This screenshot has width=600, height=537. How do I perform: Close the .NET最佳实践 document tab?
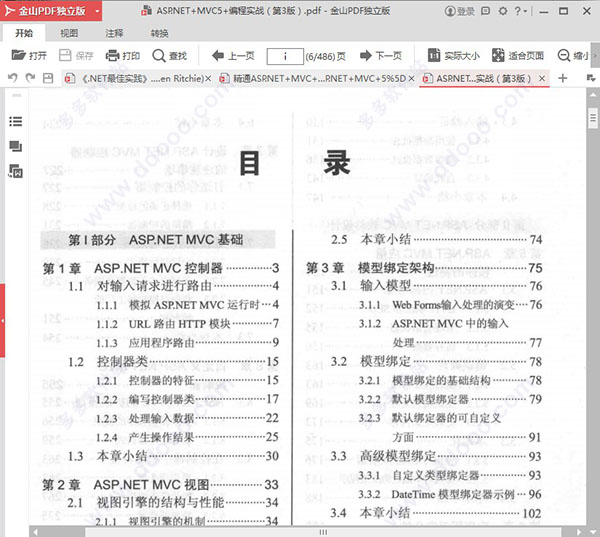[x=208, y=78]
